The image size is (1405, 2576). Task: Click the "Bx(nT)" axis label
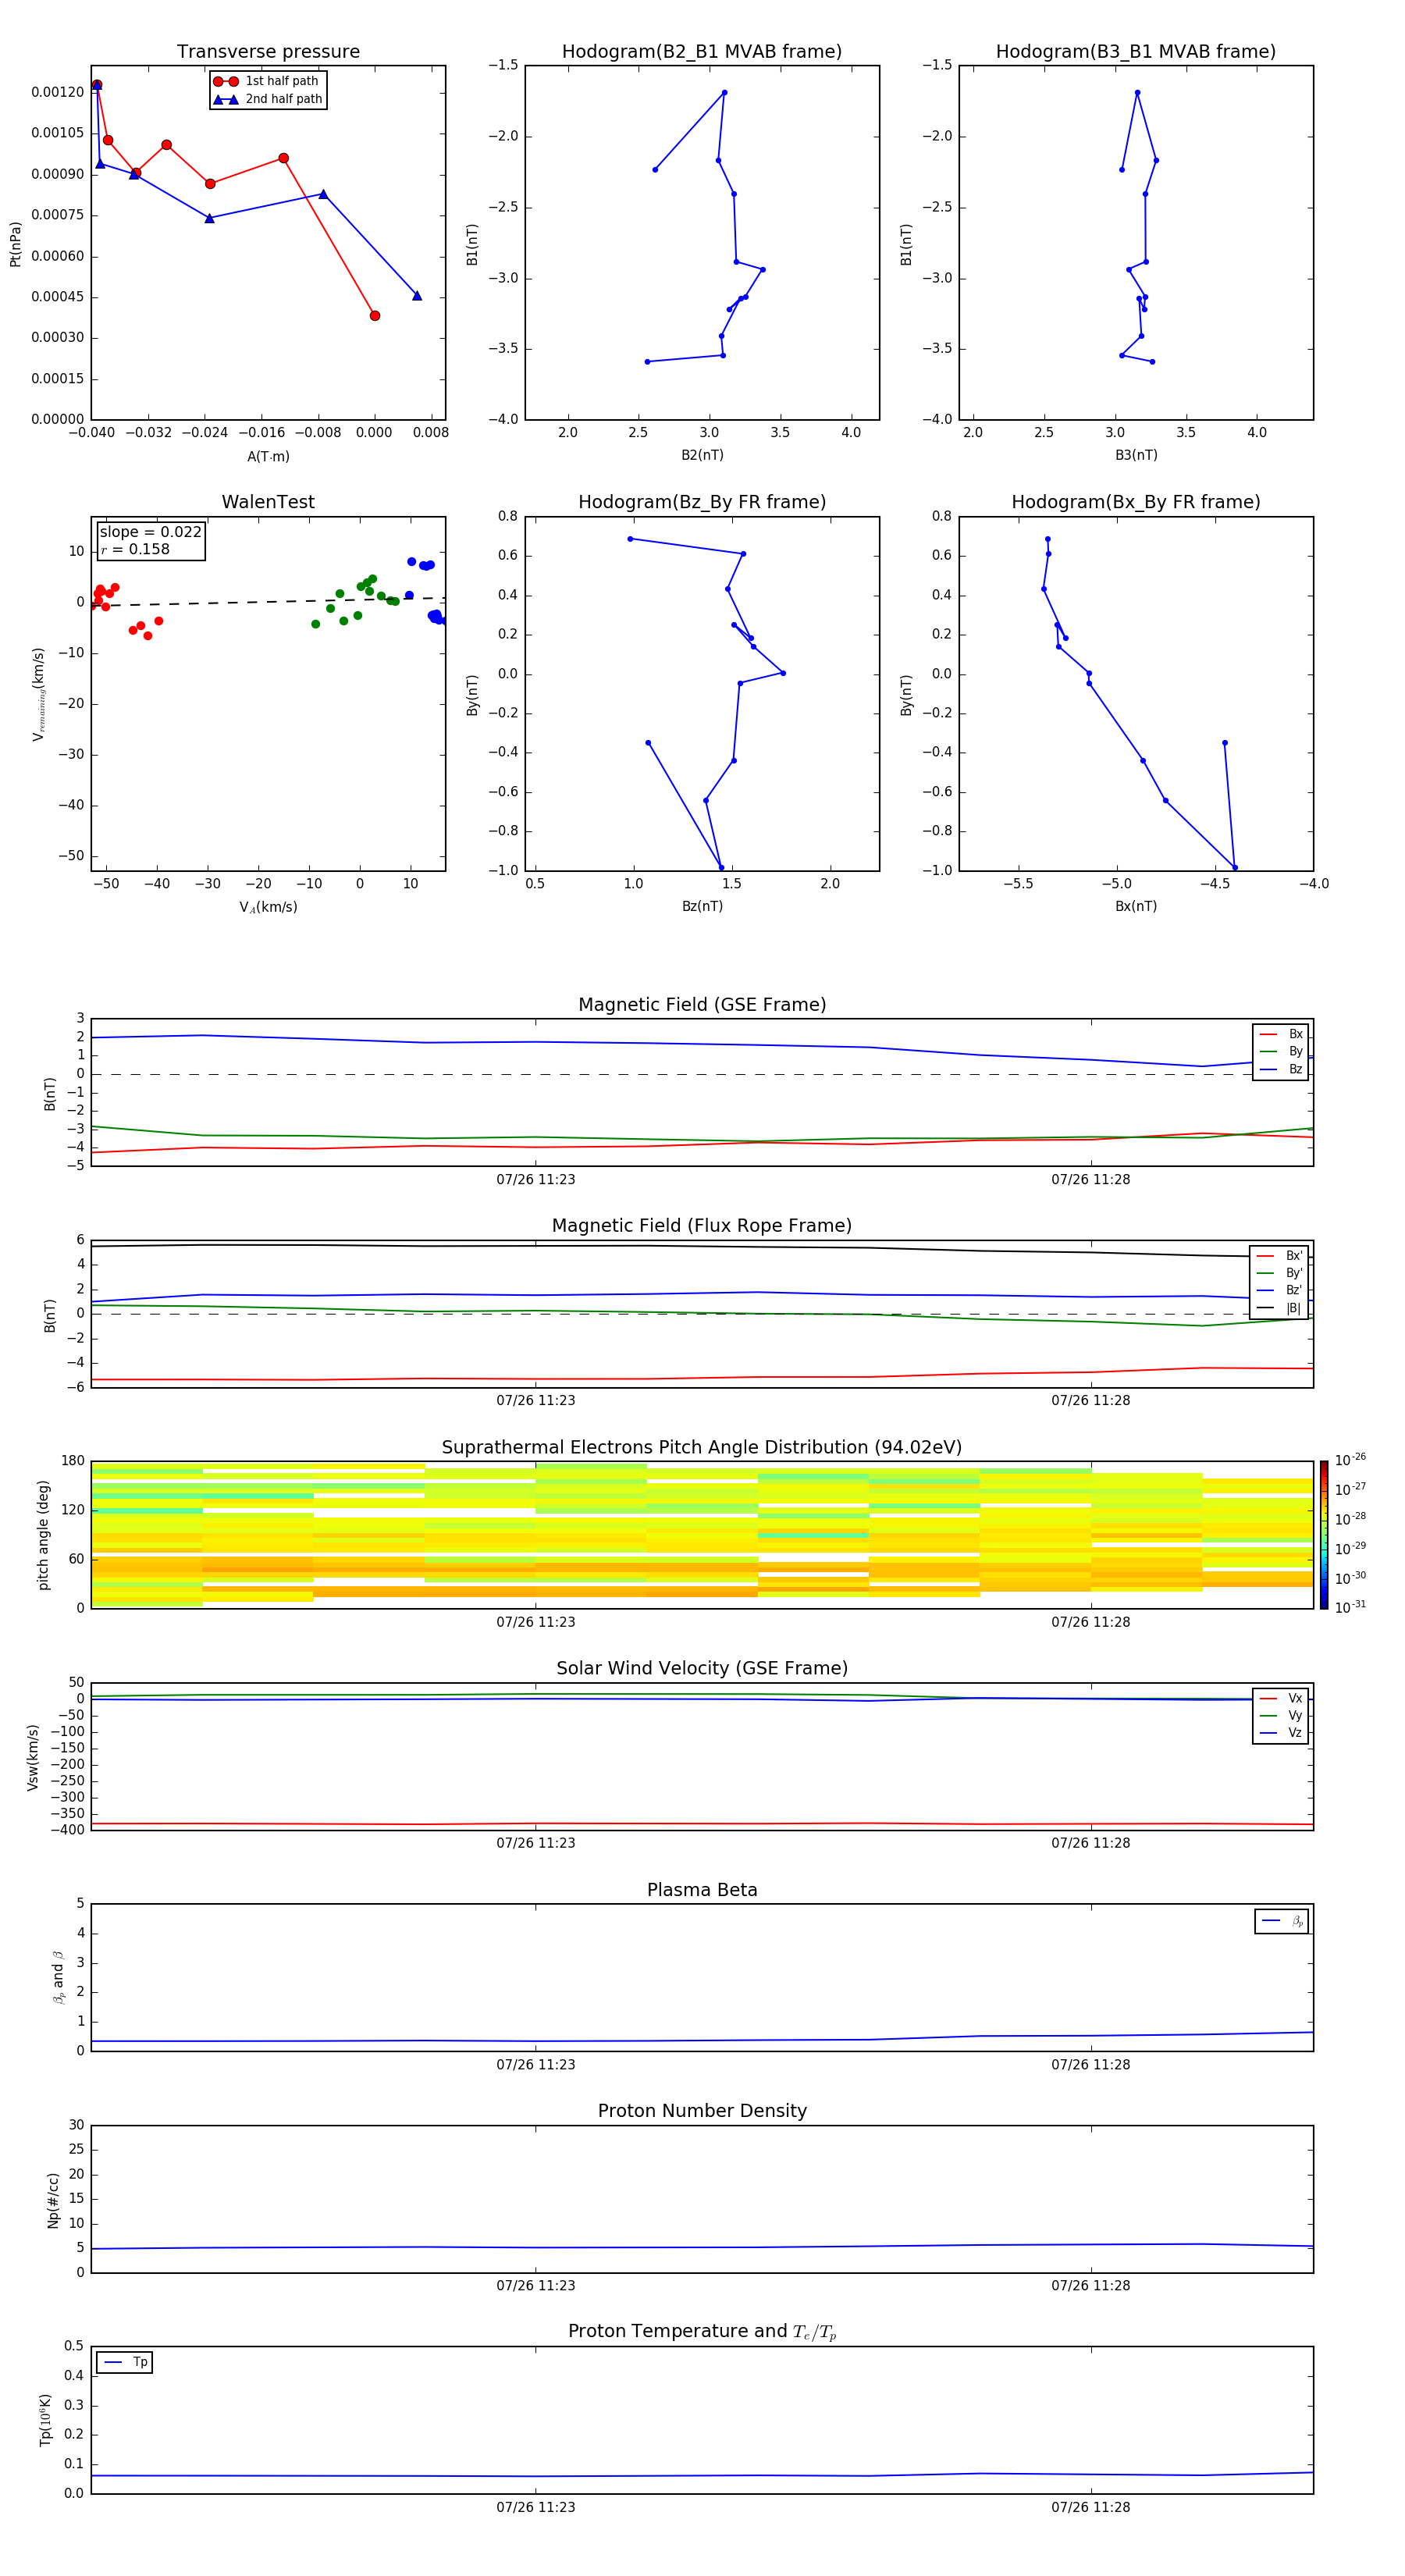1136,907
